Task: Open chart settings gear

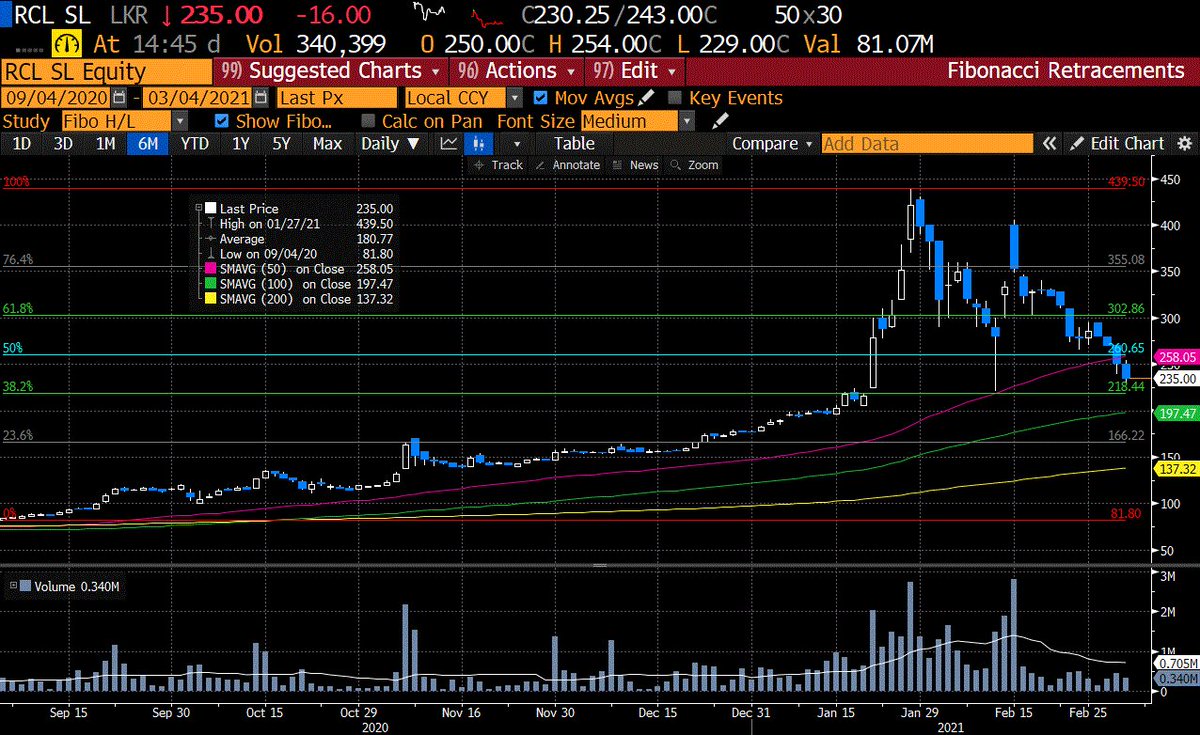Action: (1184, 144)
